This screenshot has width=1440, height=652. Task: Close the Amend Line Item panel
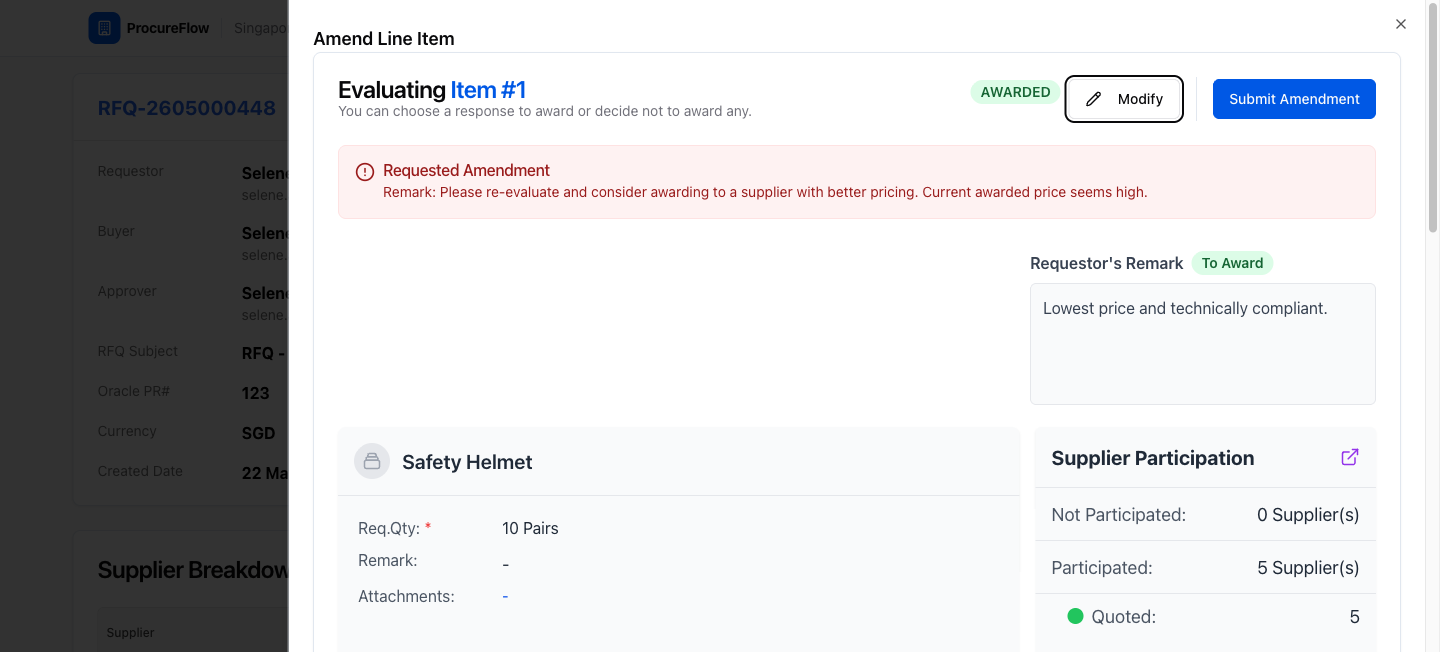[1401, 24]
